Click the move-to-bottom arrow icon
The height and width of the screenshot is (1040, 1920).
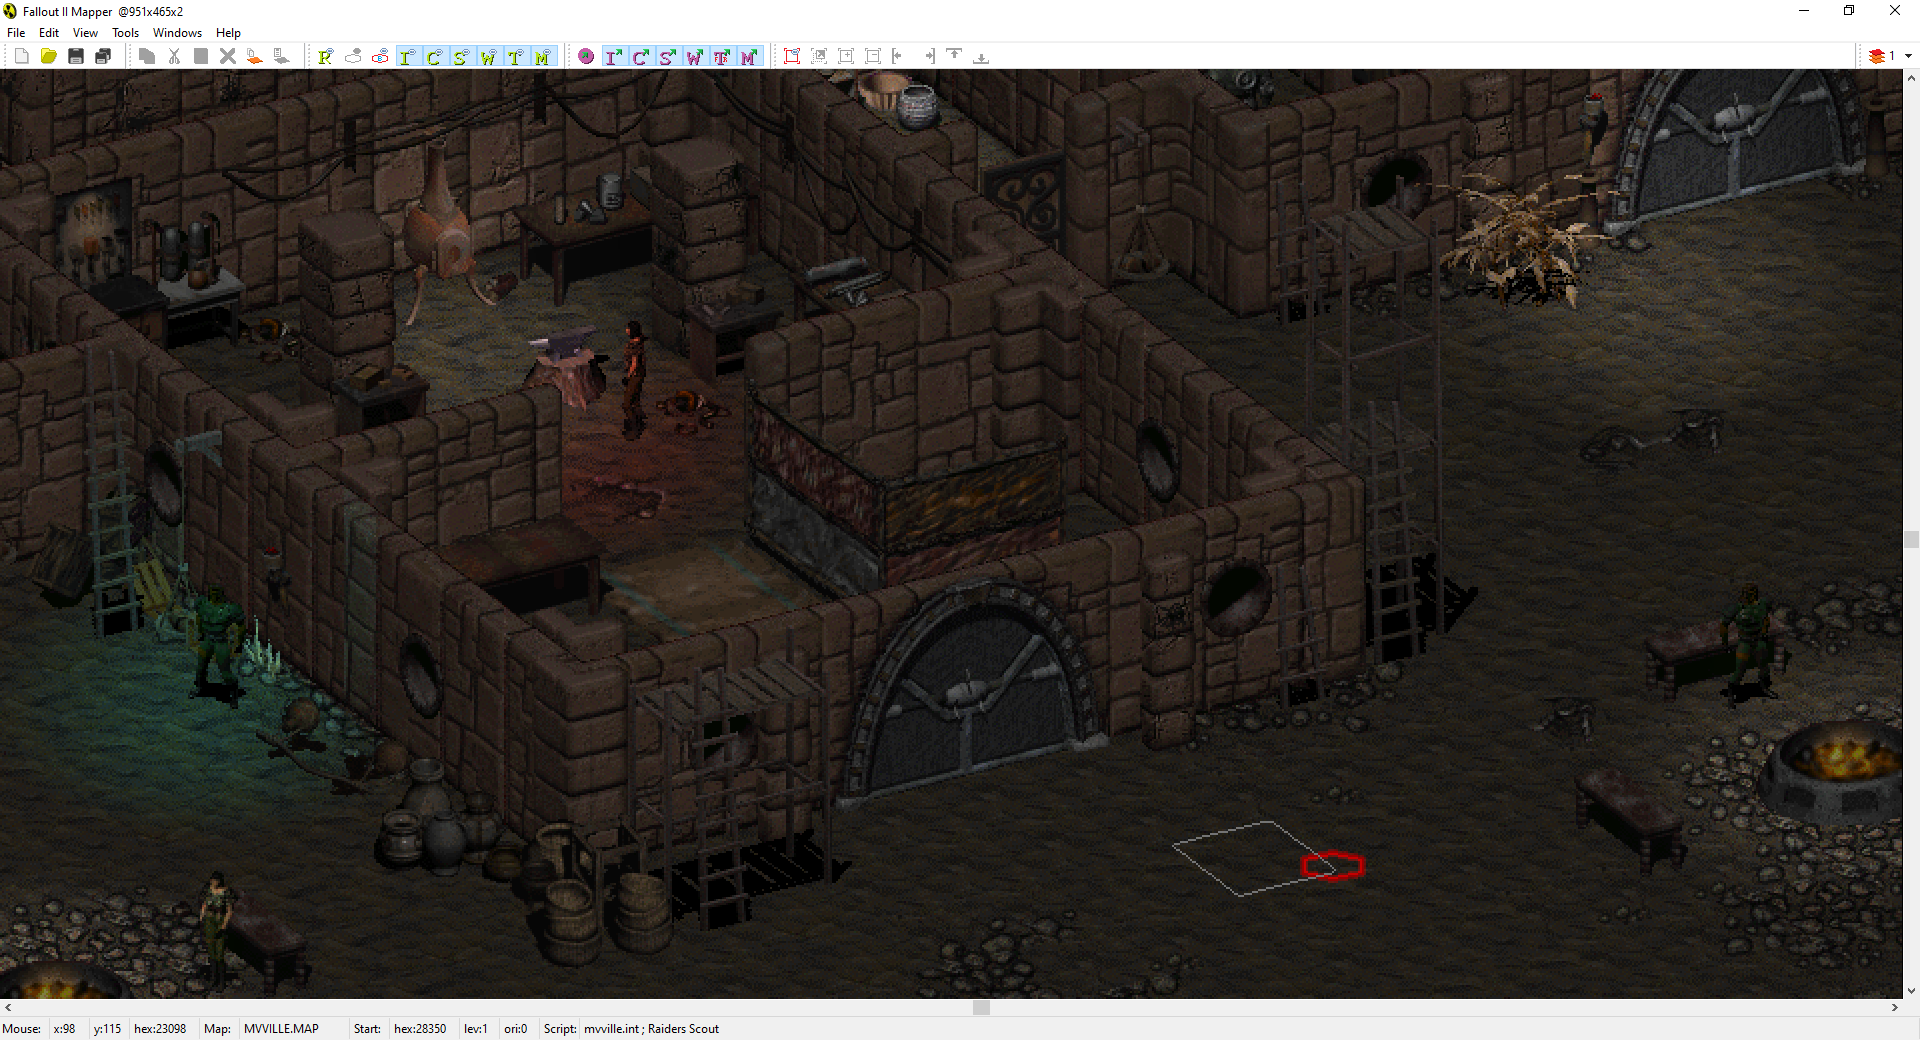point(981,58)
